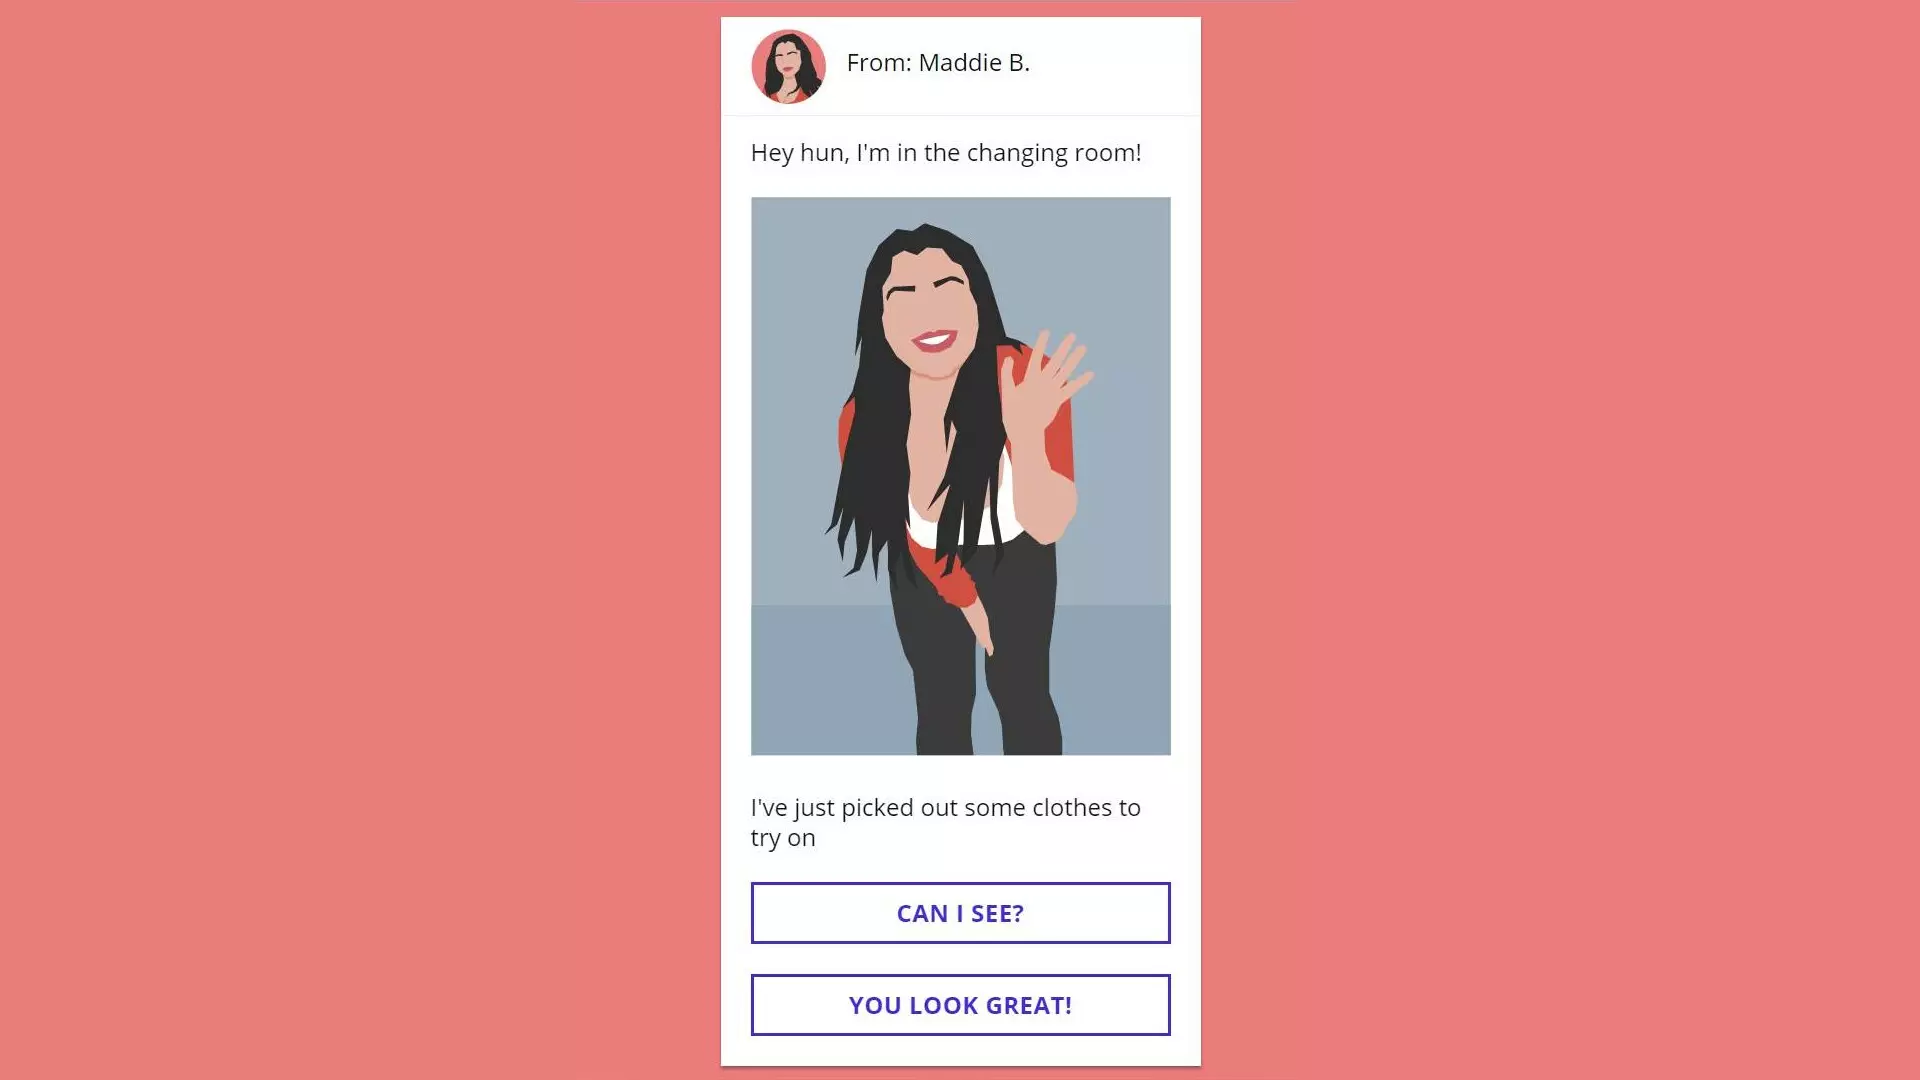
Task: Choose the "CAN I SEE?" reply button
Action: click(960, 913)
